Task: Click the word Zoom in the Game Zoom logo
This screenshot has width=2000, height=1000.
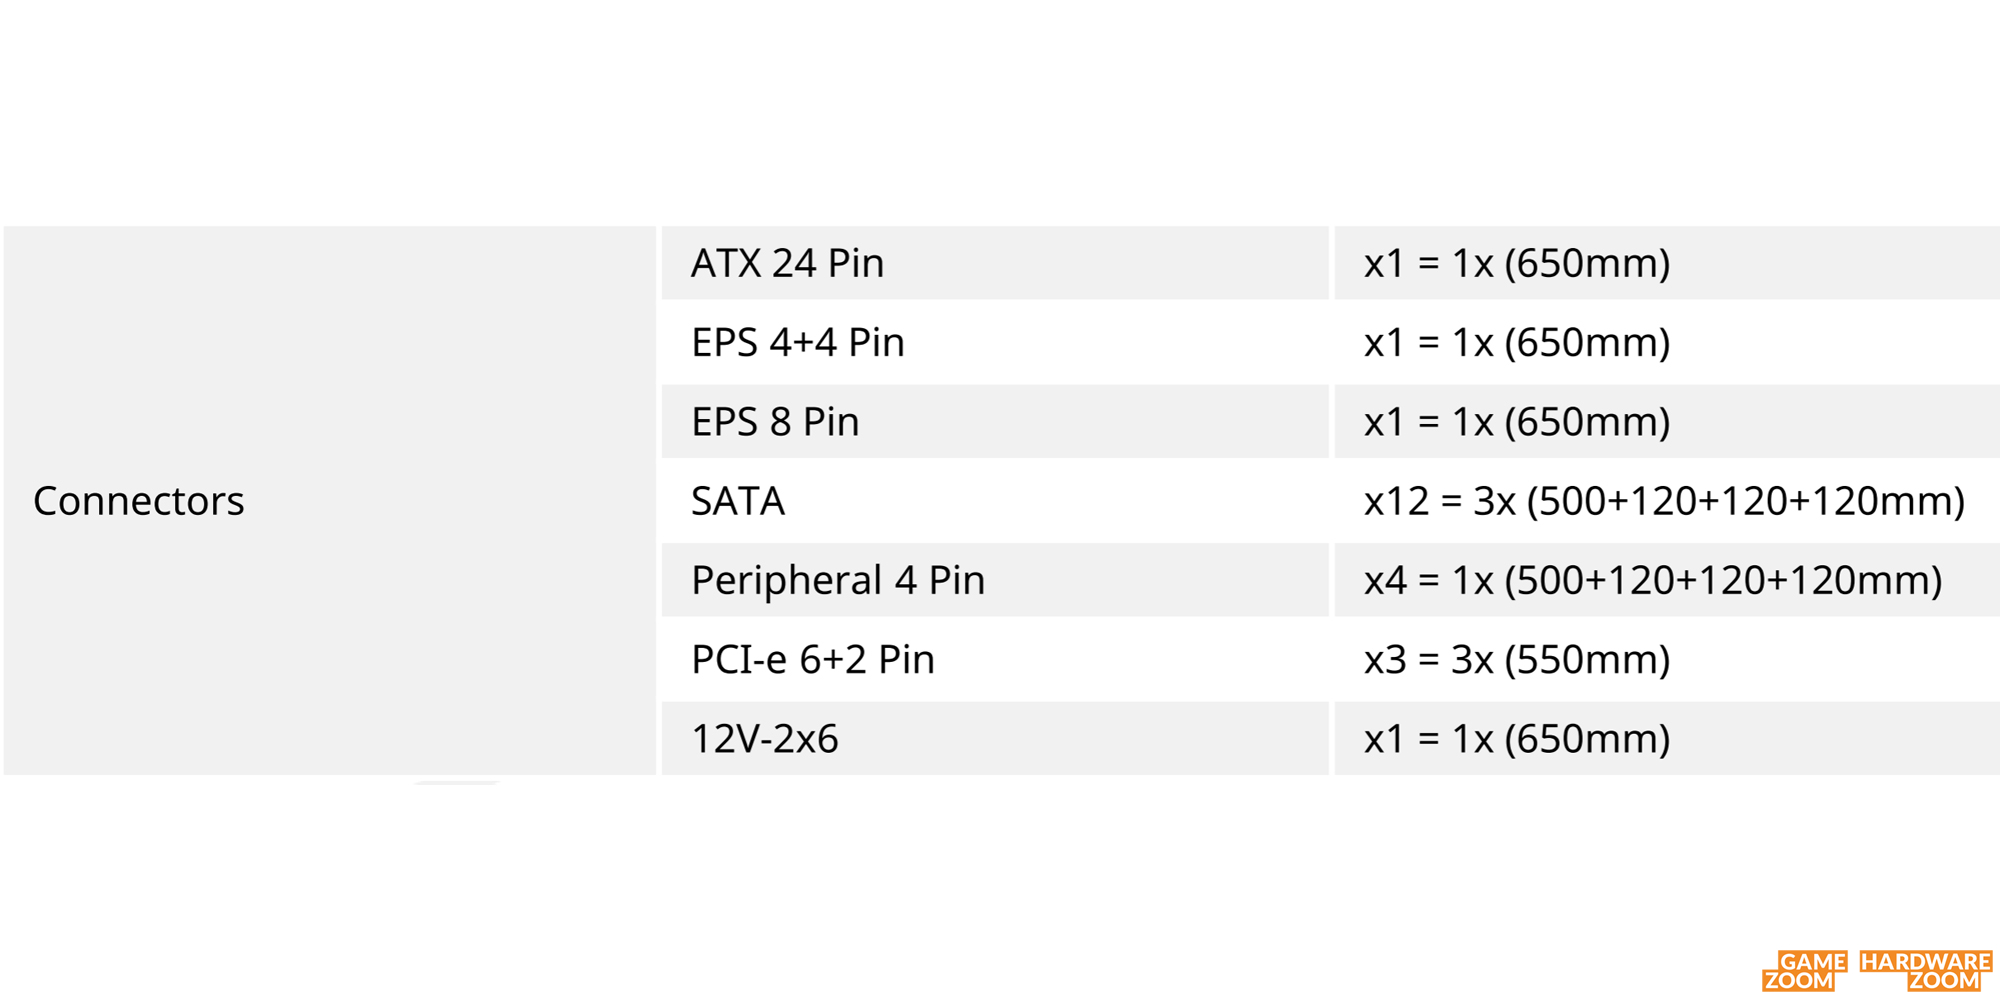Action: tap(1798, 981)
